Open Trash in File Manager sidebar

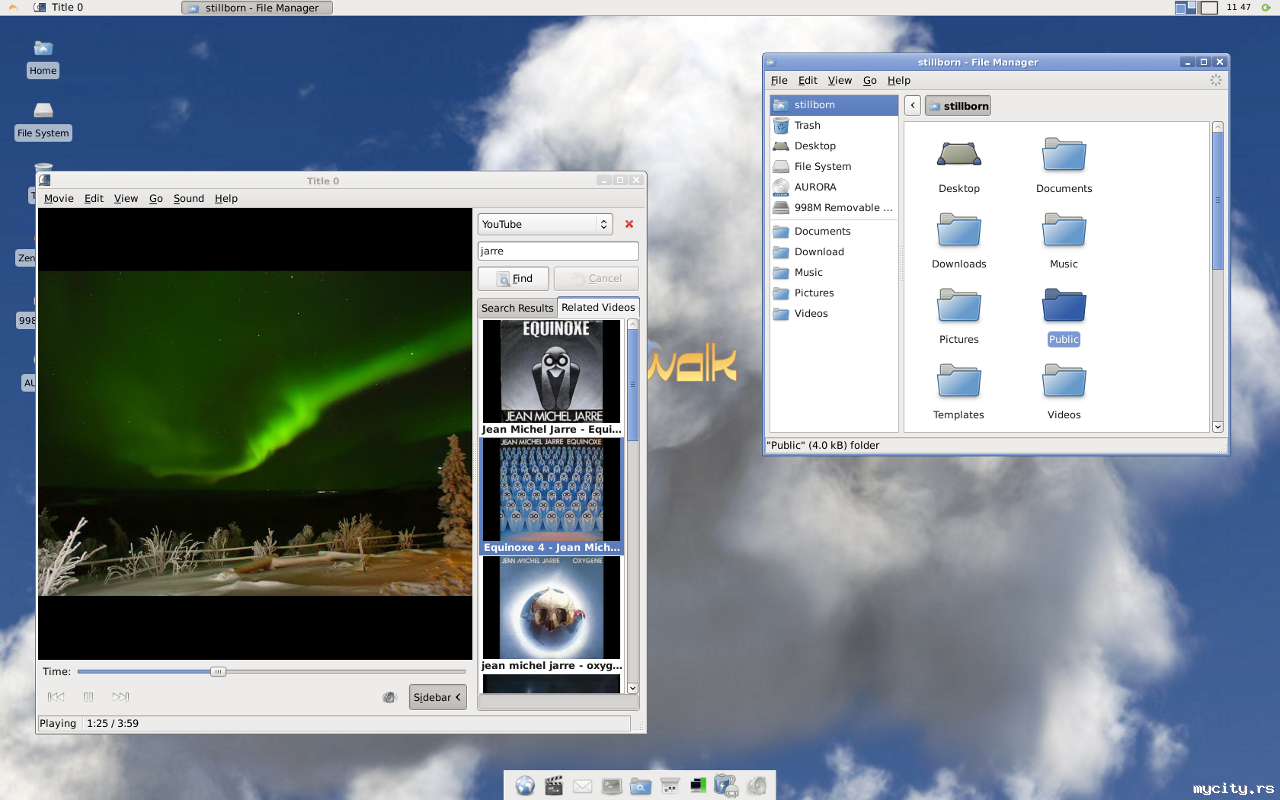[x=834, y=126]
